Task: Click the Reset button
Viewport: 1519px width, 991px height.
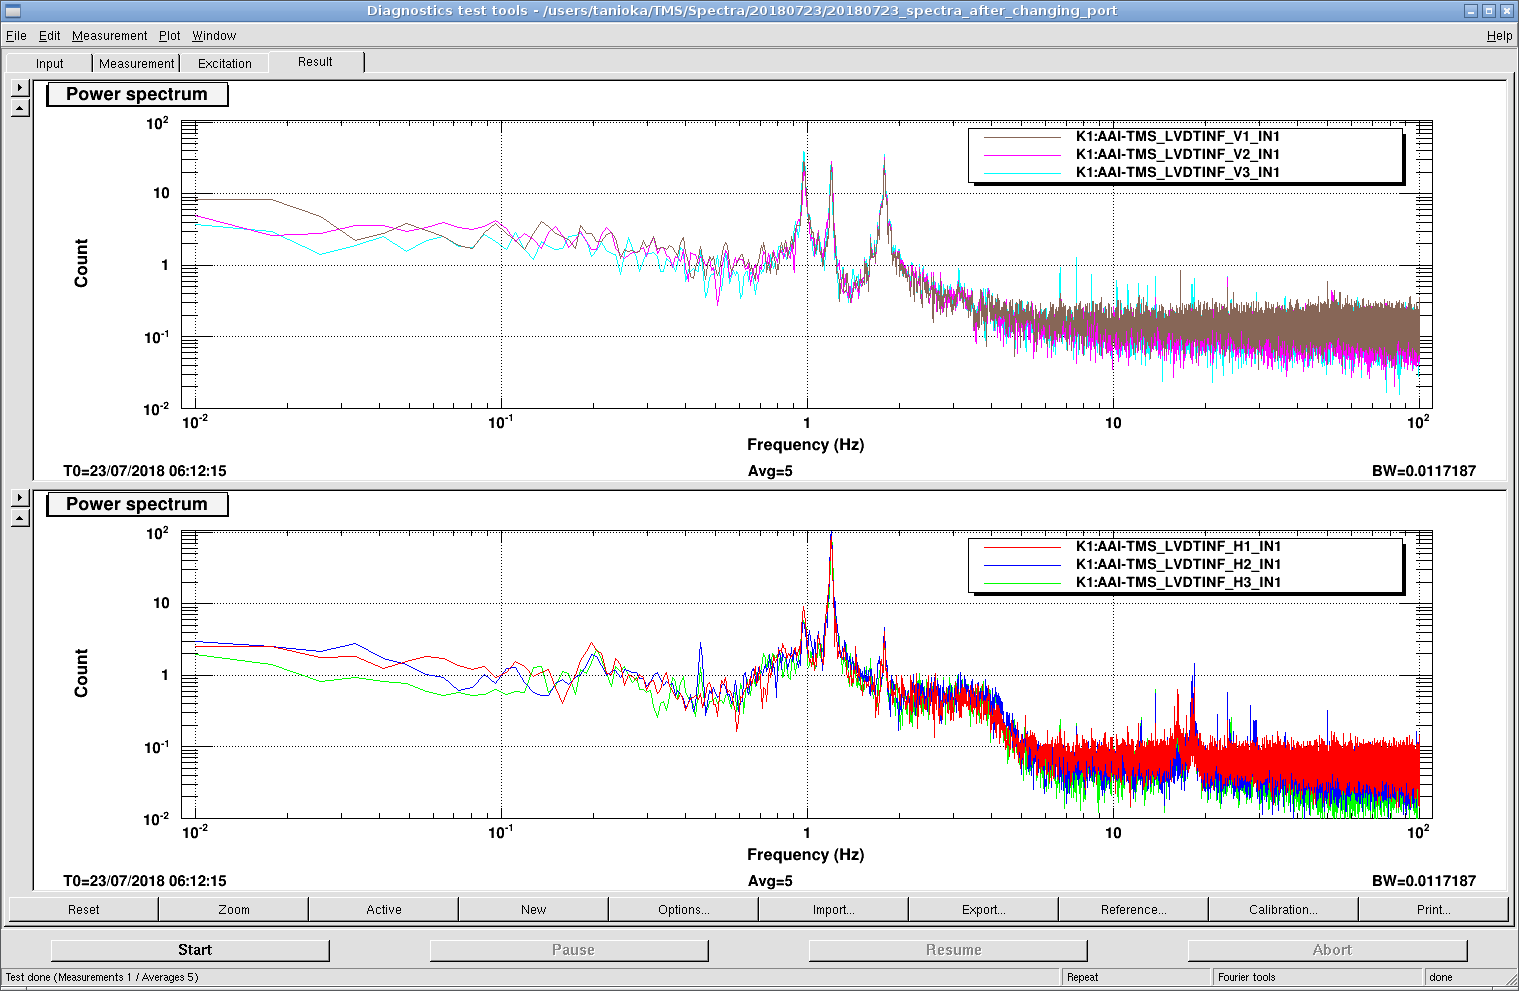Action: point(84,909)
